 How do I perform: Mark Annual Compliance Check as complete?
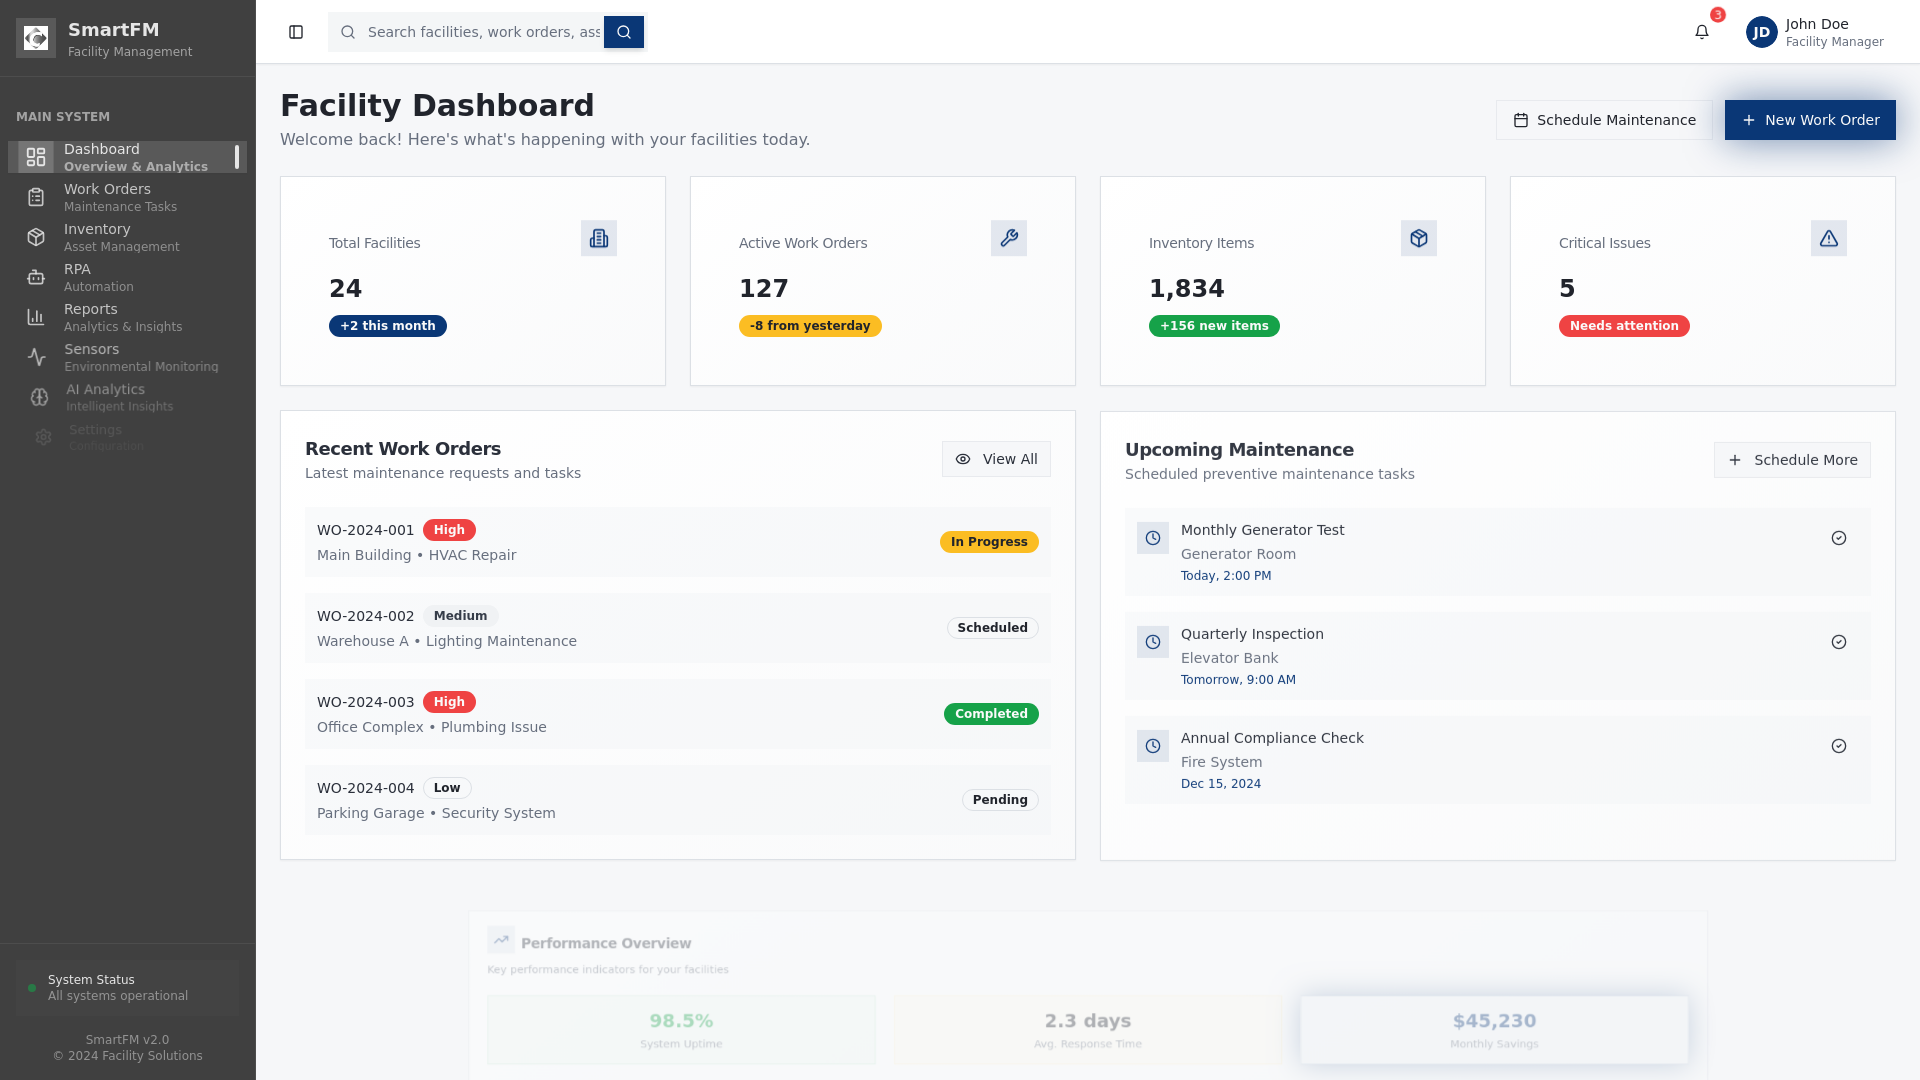(1839, 746)
